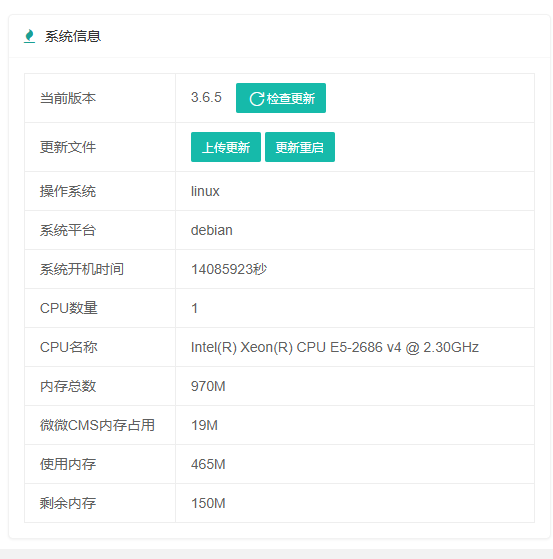Click the CPU数量 value 1
The width and height of the screenshot is (553, 559).
pyautogui.click(x=194, y=308)
